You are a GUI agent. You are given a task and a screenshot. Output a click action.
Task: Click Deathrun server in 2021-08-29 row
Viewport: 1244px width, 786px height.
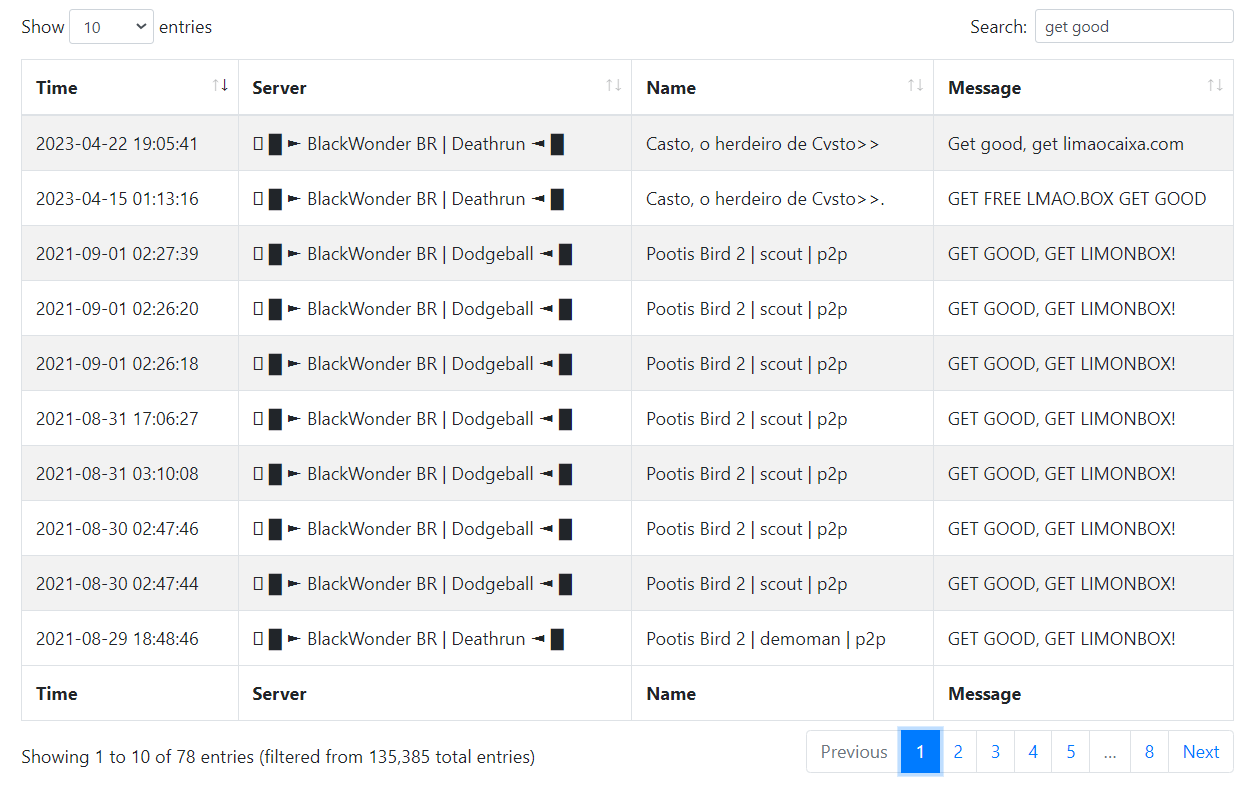409,639
